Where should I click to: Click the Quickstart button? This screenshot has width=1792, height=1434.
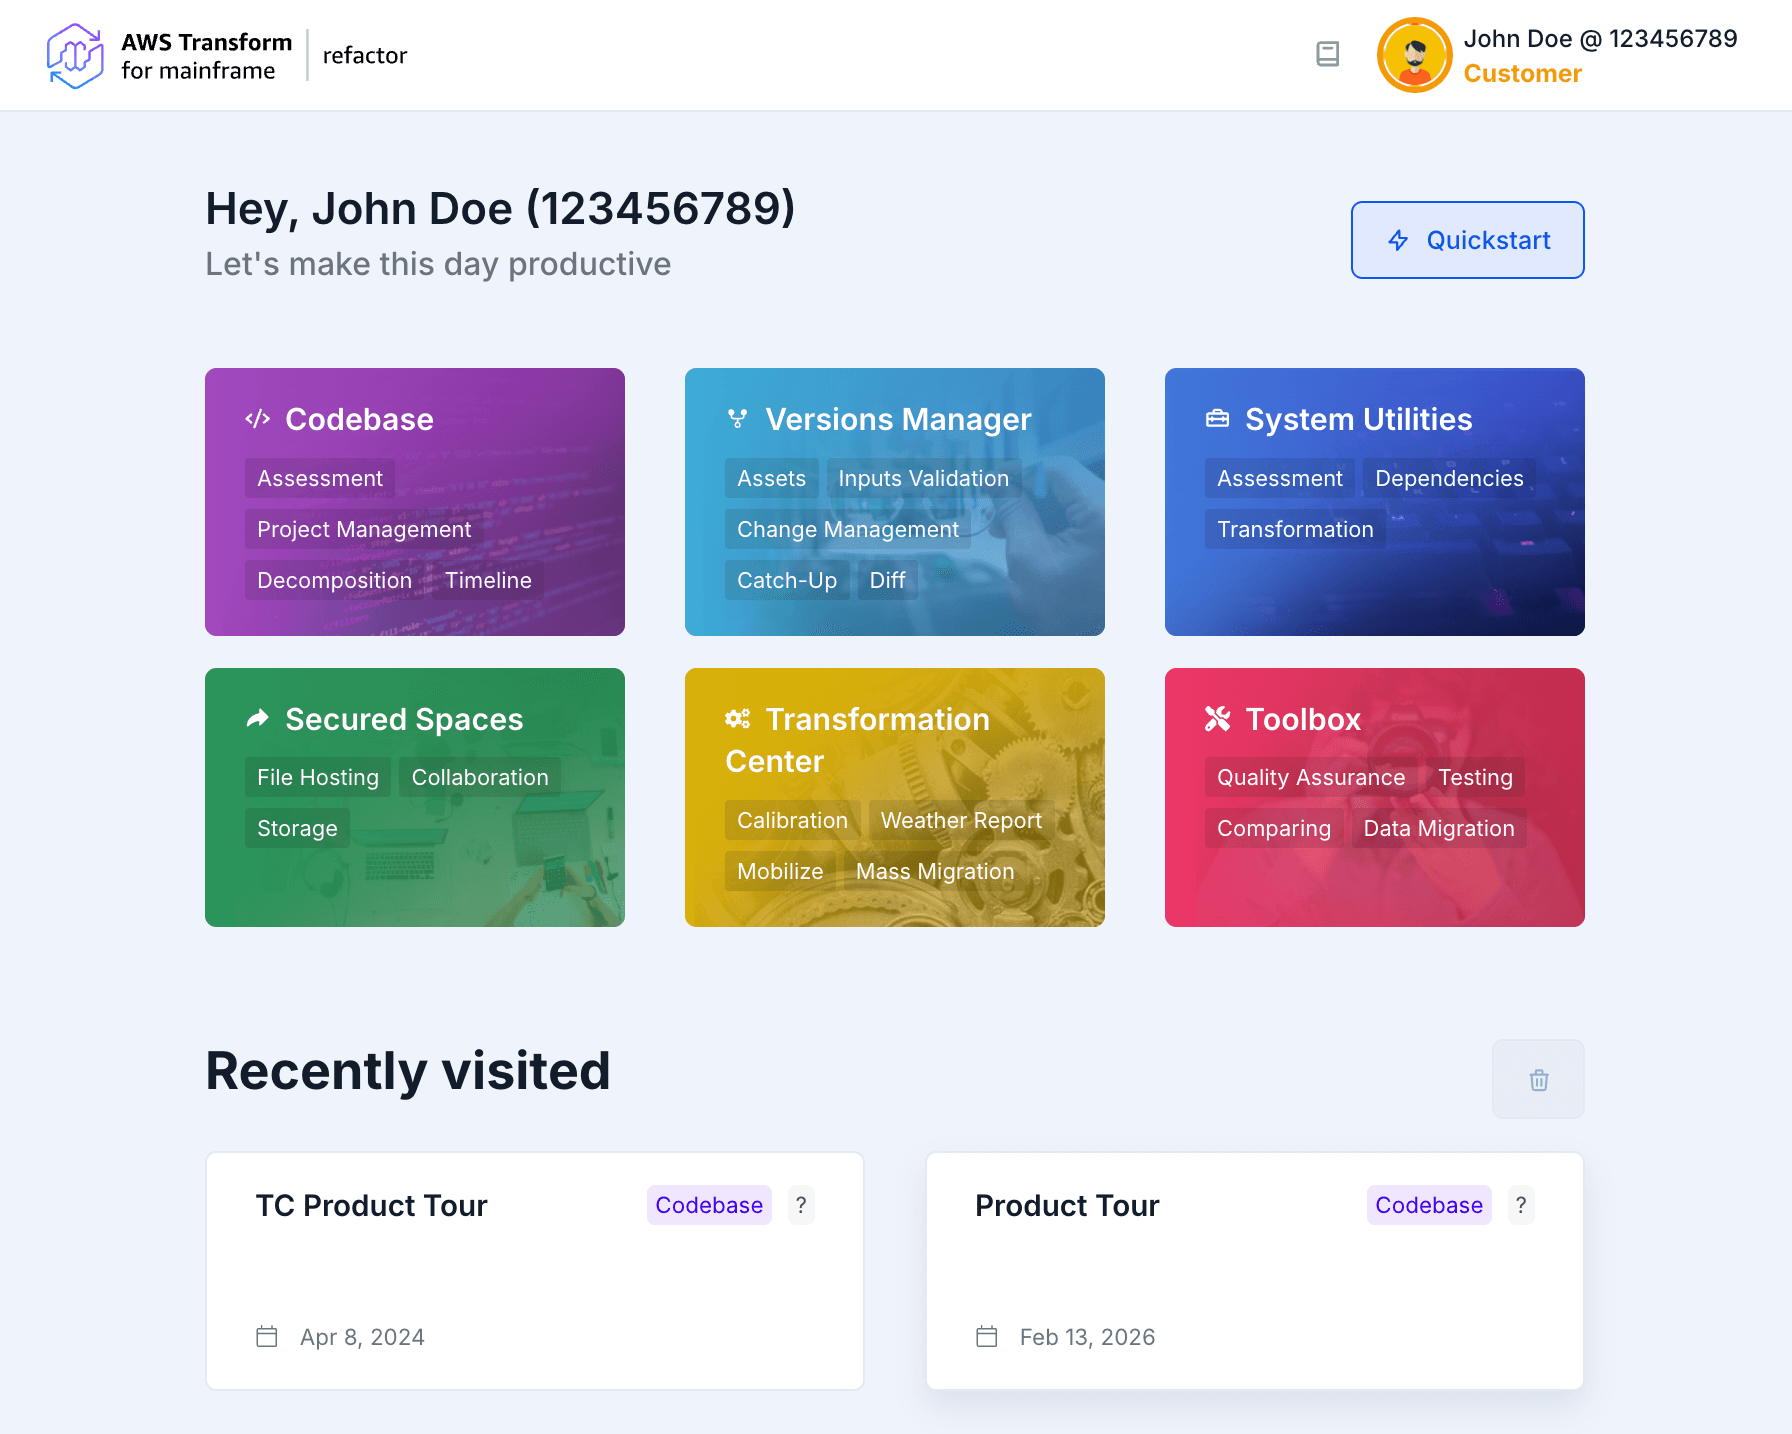click(1467, 240)
